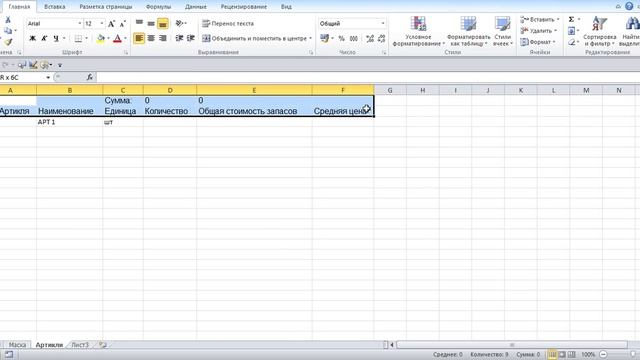Click the Clear eraser icon
The height and width of the screenshot is (360, 640).
pos(571,42)
